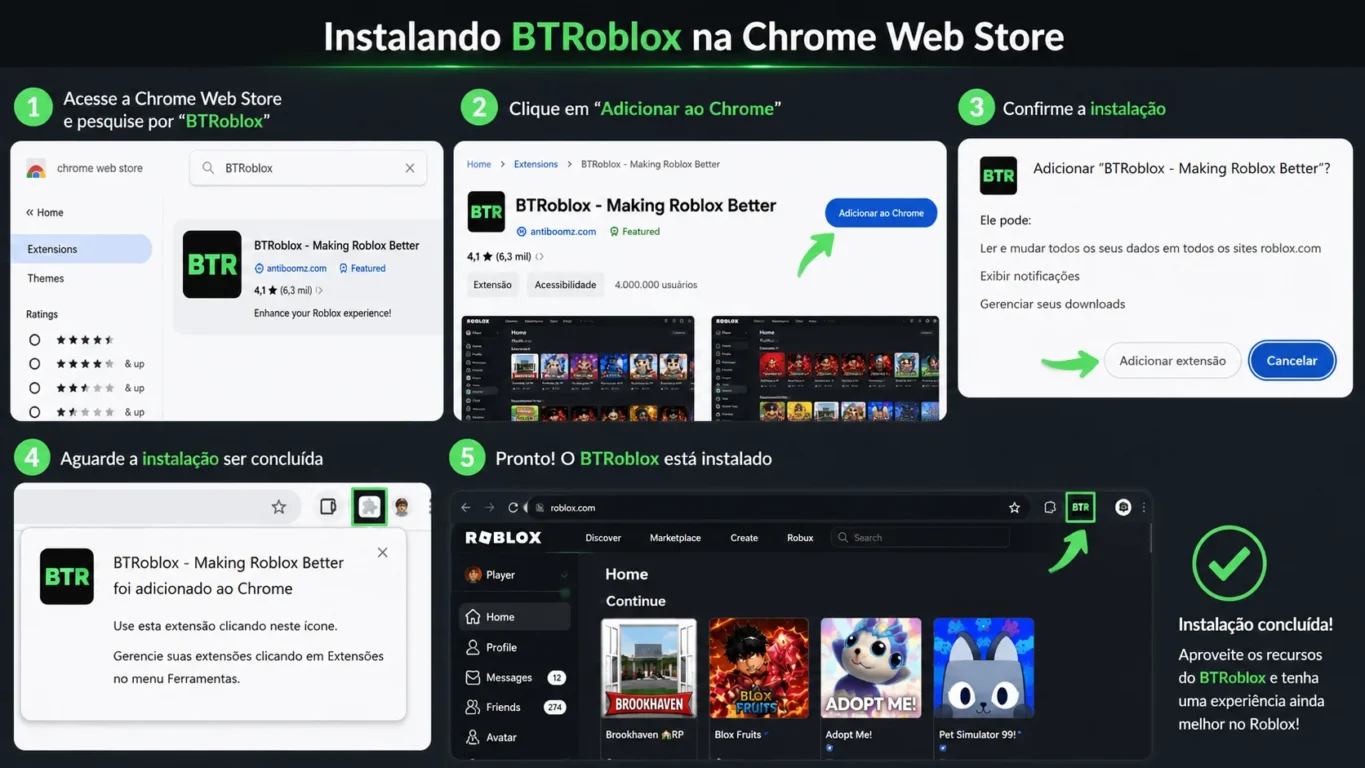Clear the BTRoblox search with the X

tap(410, 168)
